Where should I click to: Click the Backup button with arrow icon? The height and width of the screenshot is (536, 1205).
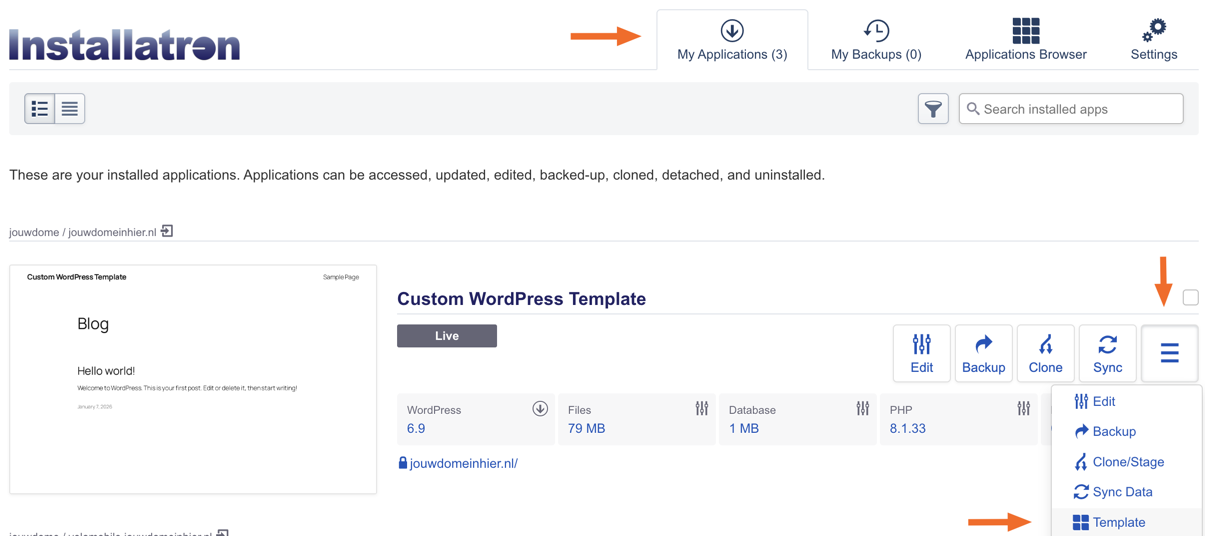(x=983, y=353)
